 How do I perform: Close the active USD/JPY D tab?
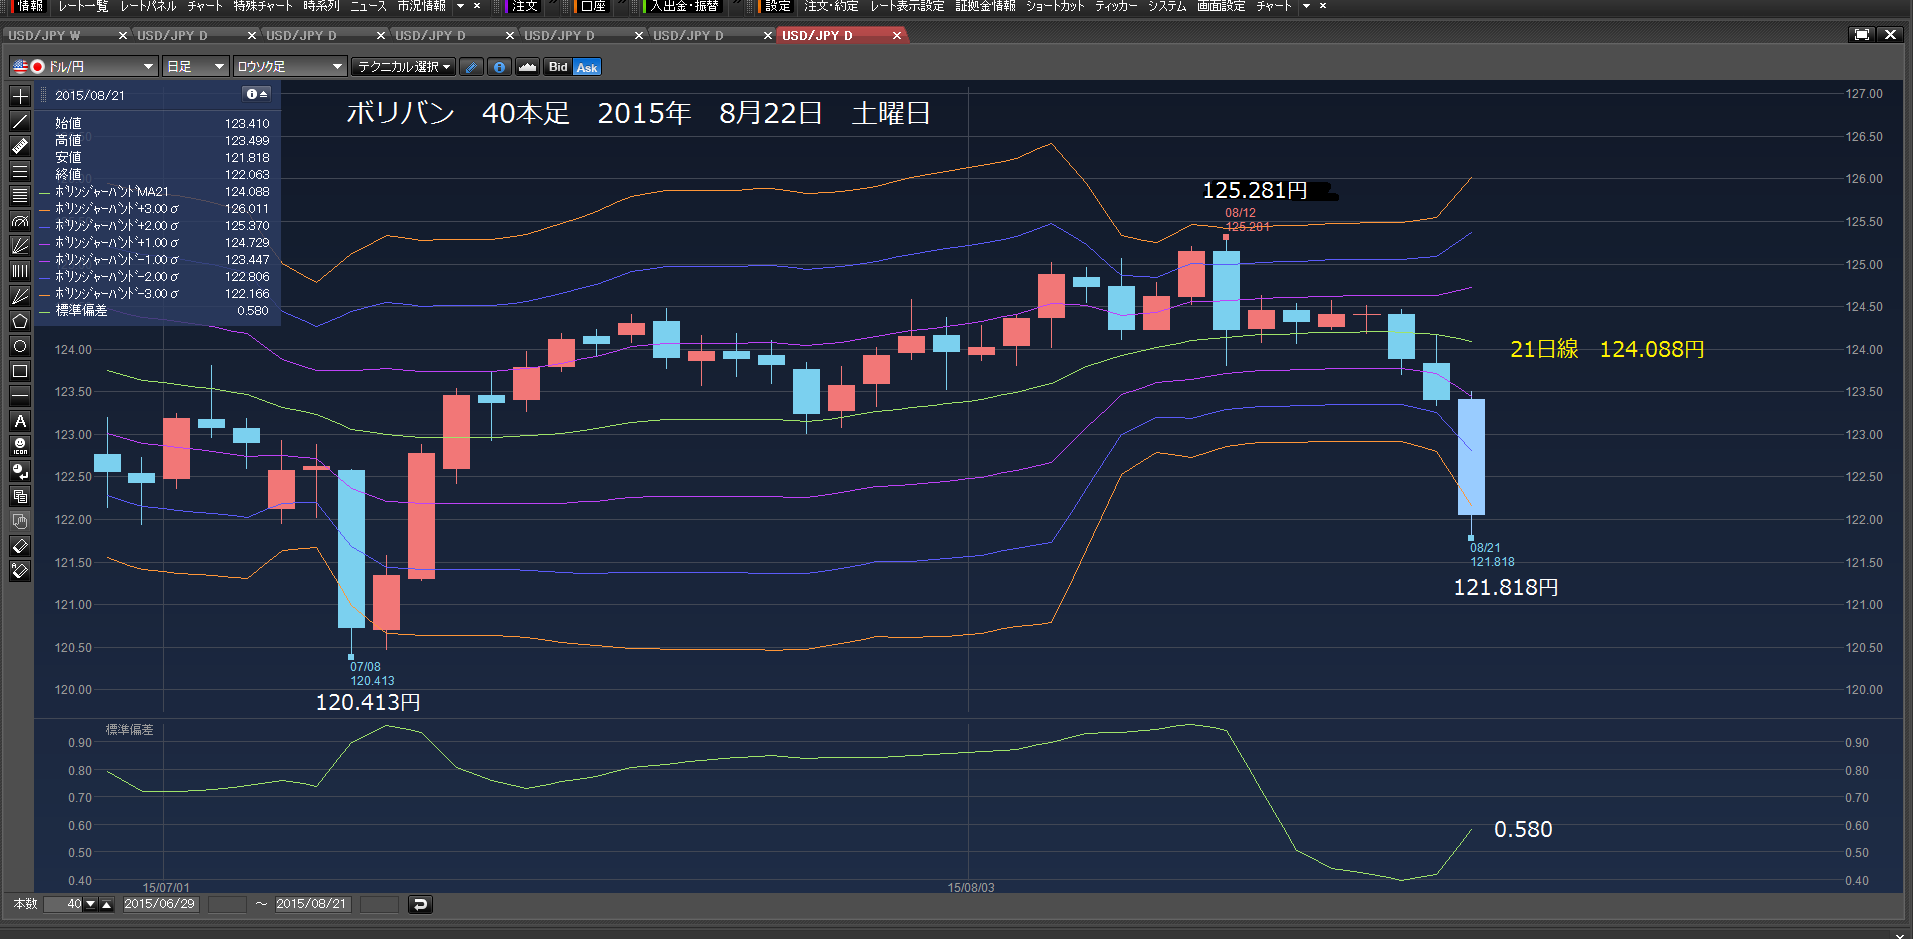(x=897, y=35)
